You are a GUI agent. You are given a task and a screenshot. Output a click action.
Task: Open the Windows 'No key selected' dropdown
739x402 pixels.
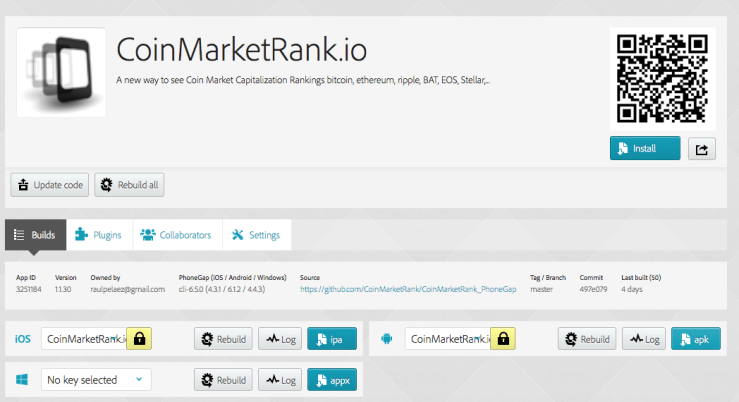click(95, 380)
